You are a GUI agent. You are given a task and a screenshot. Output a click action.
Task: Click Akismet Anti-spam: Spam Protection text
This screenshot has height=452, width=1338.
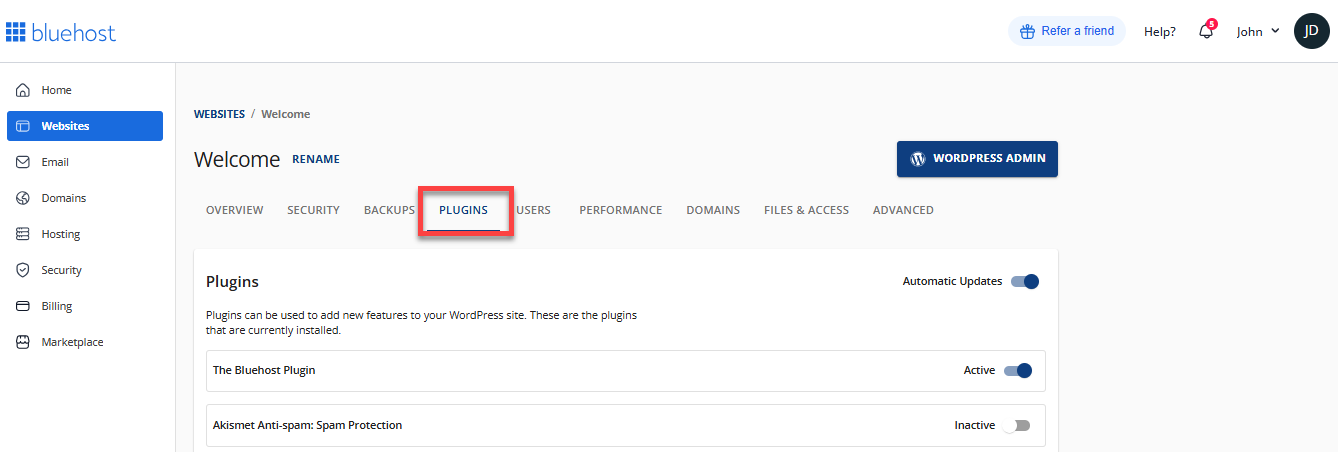(307, 425)
